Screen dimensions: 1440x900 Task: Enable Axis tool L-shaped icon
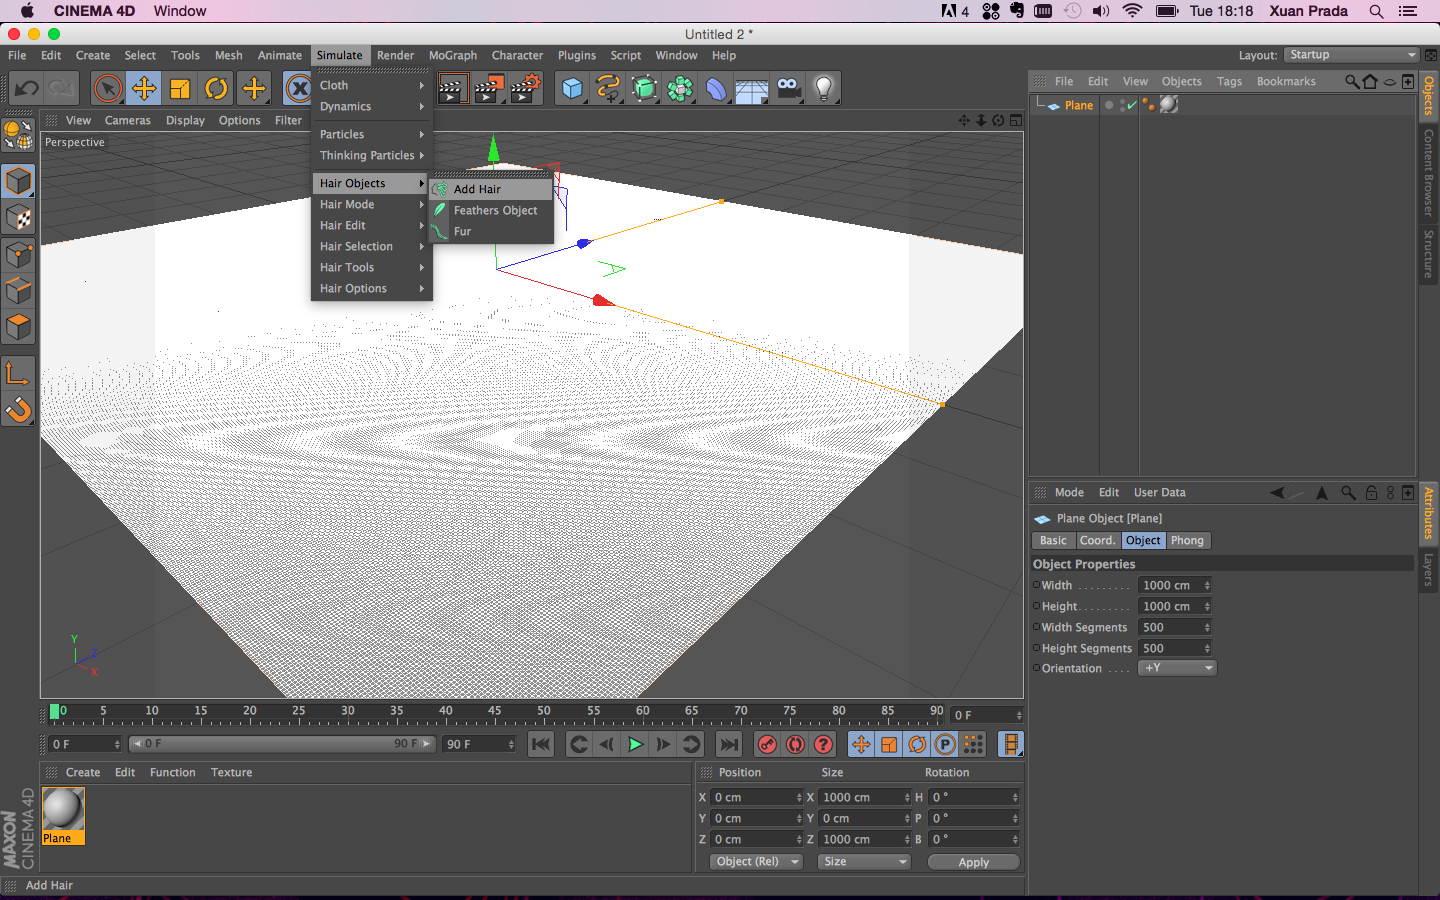pyautogui.click(x=18, y=373)
